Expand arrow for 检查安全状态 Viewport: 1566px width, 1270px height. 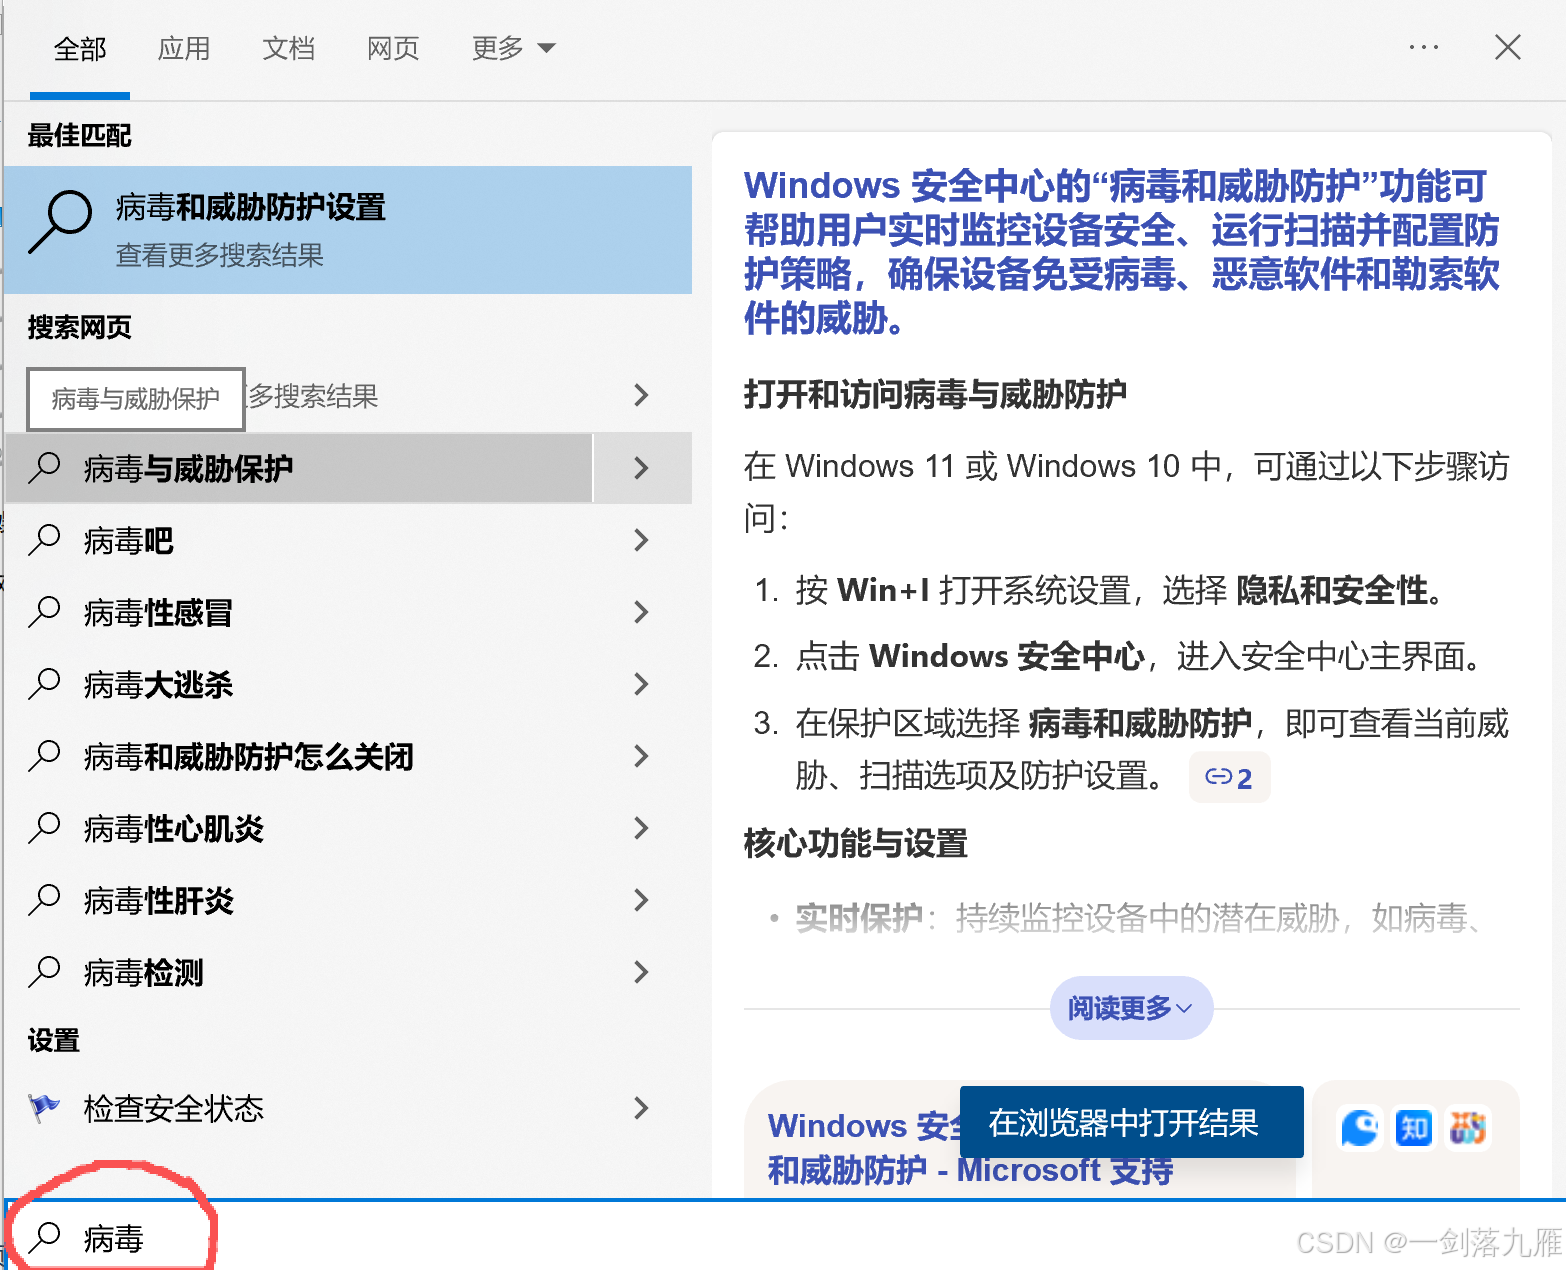(x=642, y=1108)
